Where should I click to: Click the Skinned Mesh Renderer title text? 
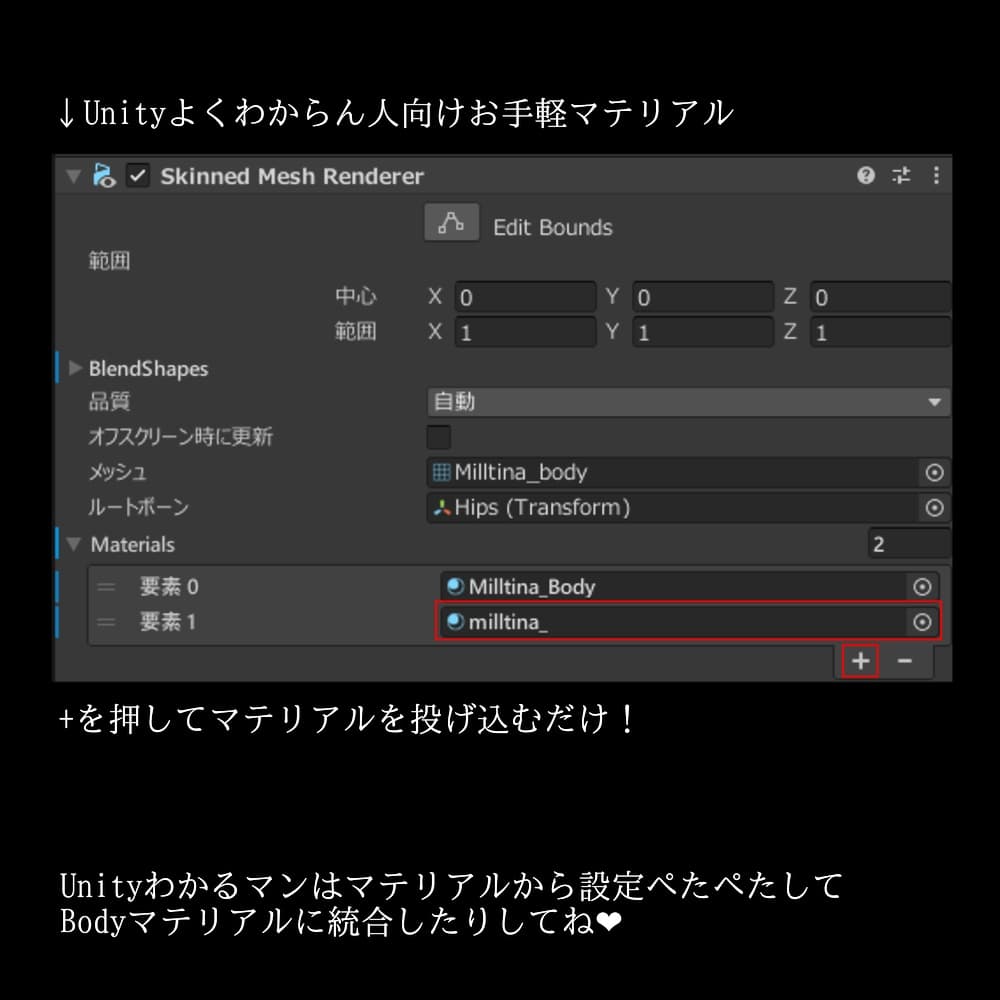tap(291, 176)
